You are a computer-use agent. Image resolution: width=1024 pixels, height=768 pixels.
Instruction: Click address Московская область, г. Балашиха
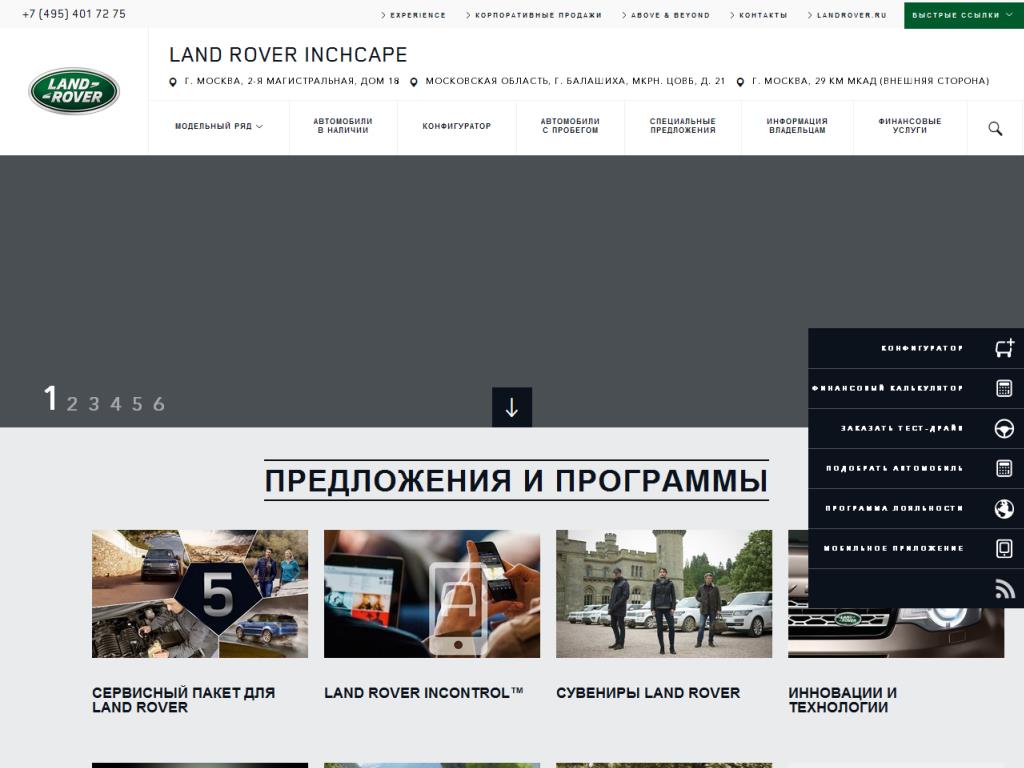(575, 81)
